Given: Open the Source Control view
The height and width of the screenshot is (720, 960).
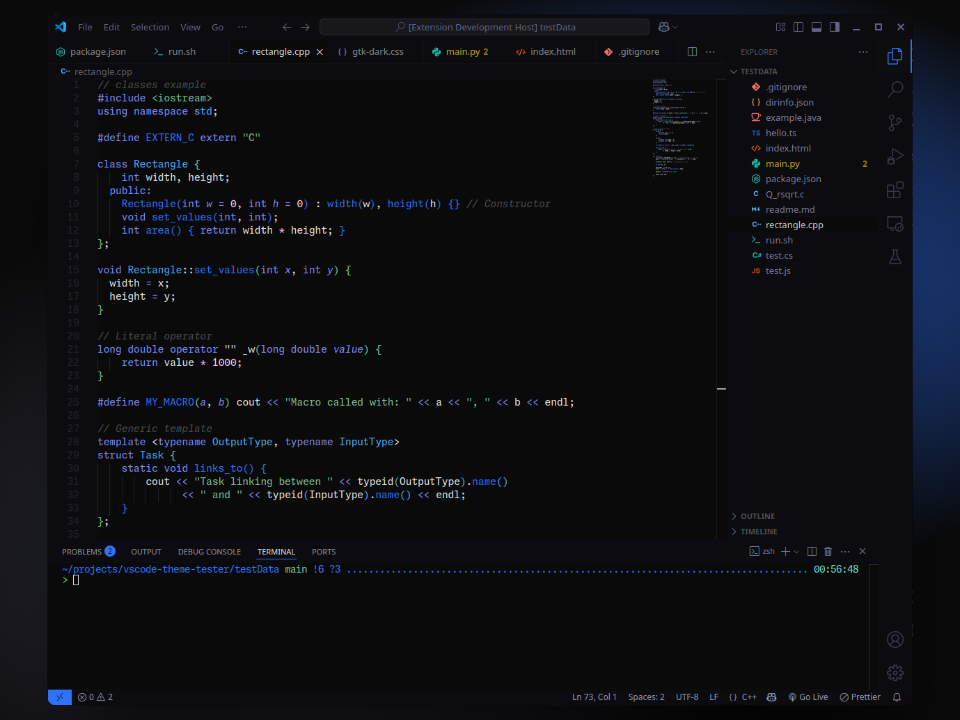Looking at the screenshot, I should point(894,122).
